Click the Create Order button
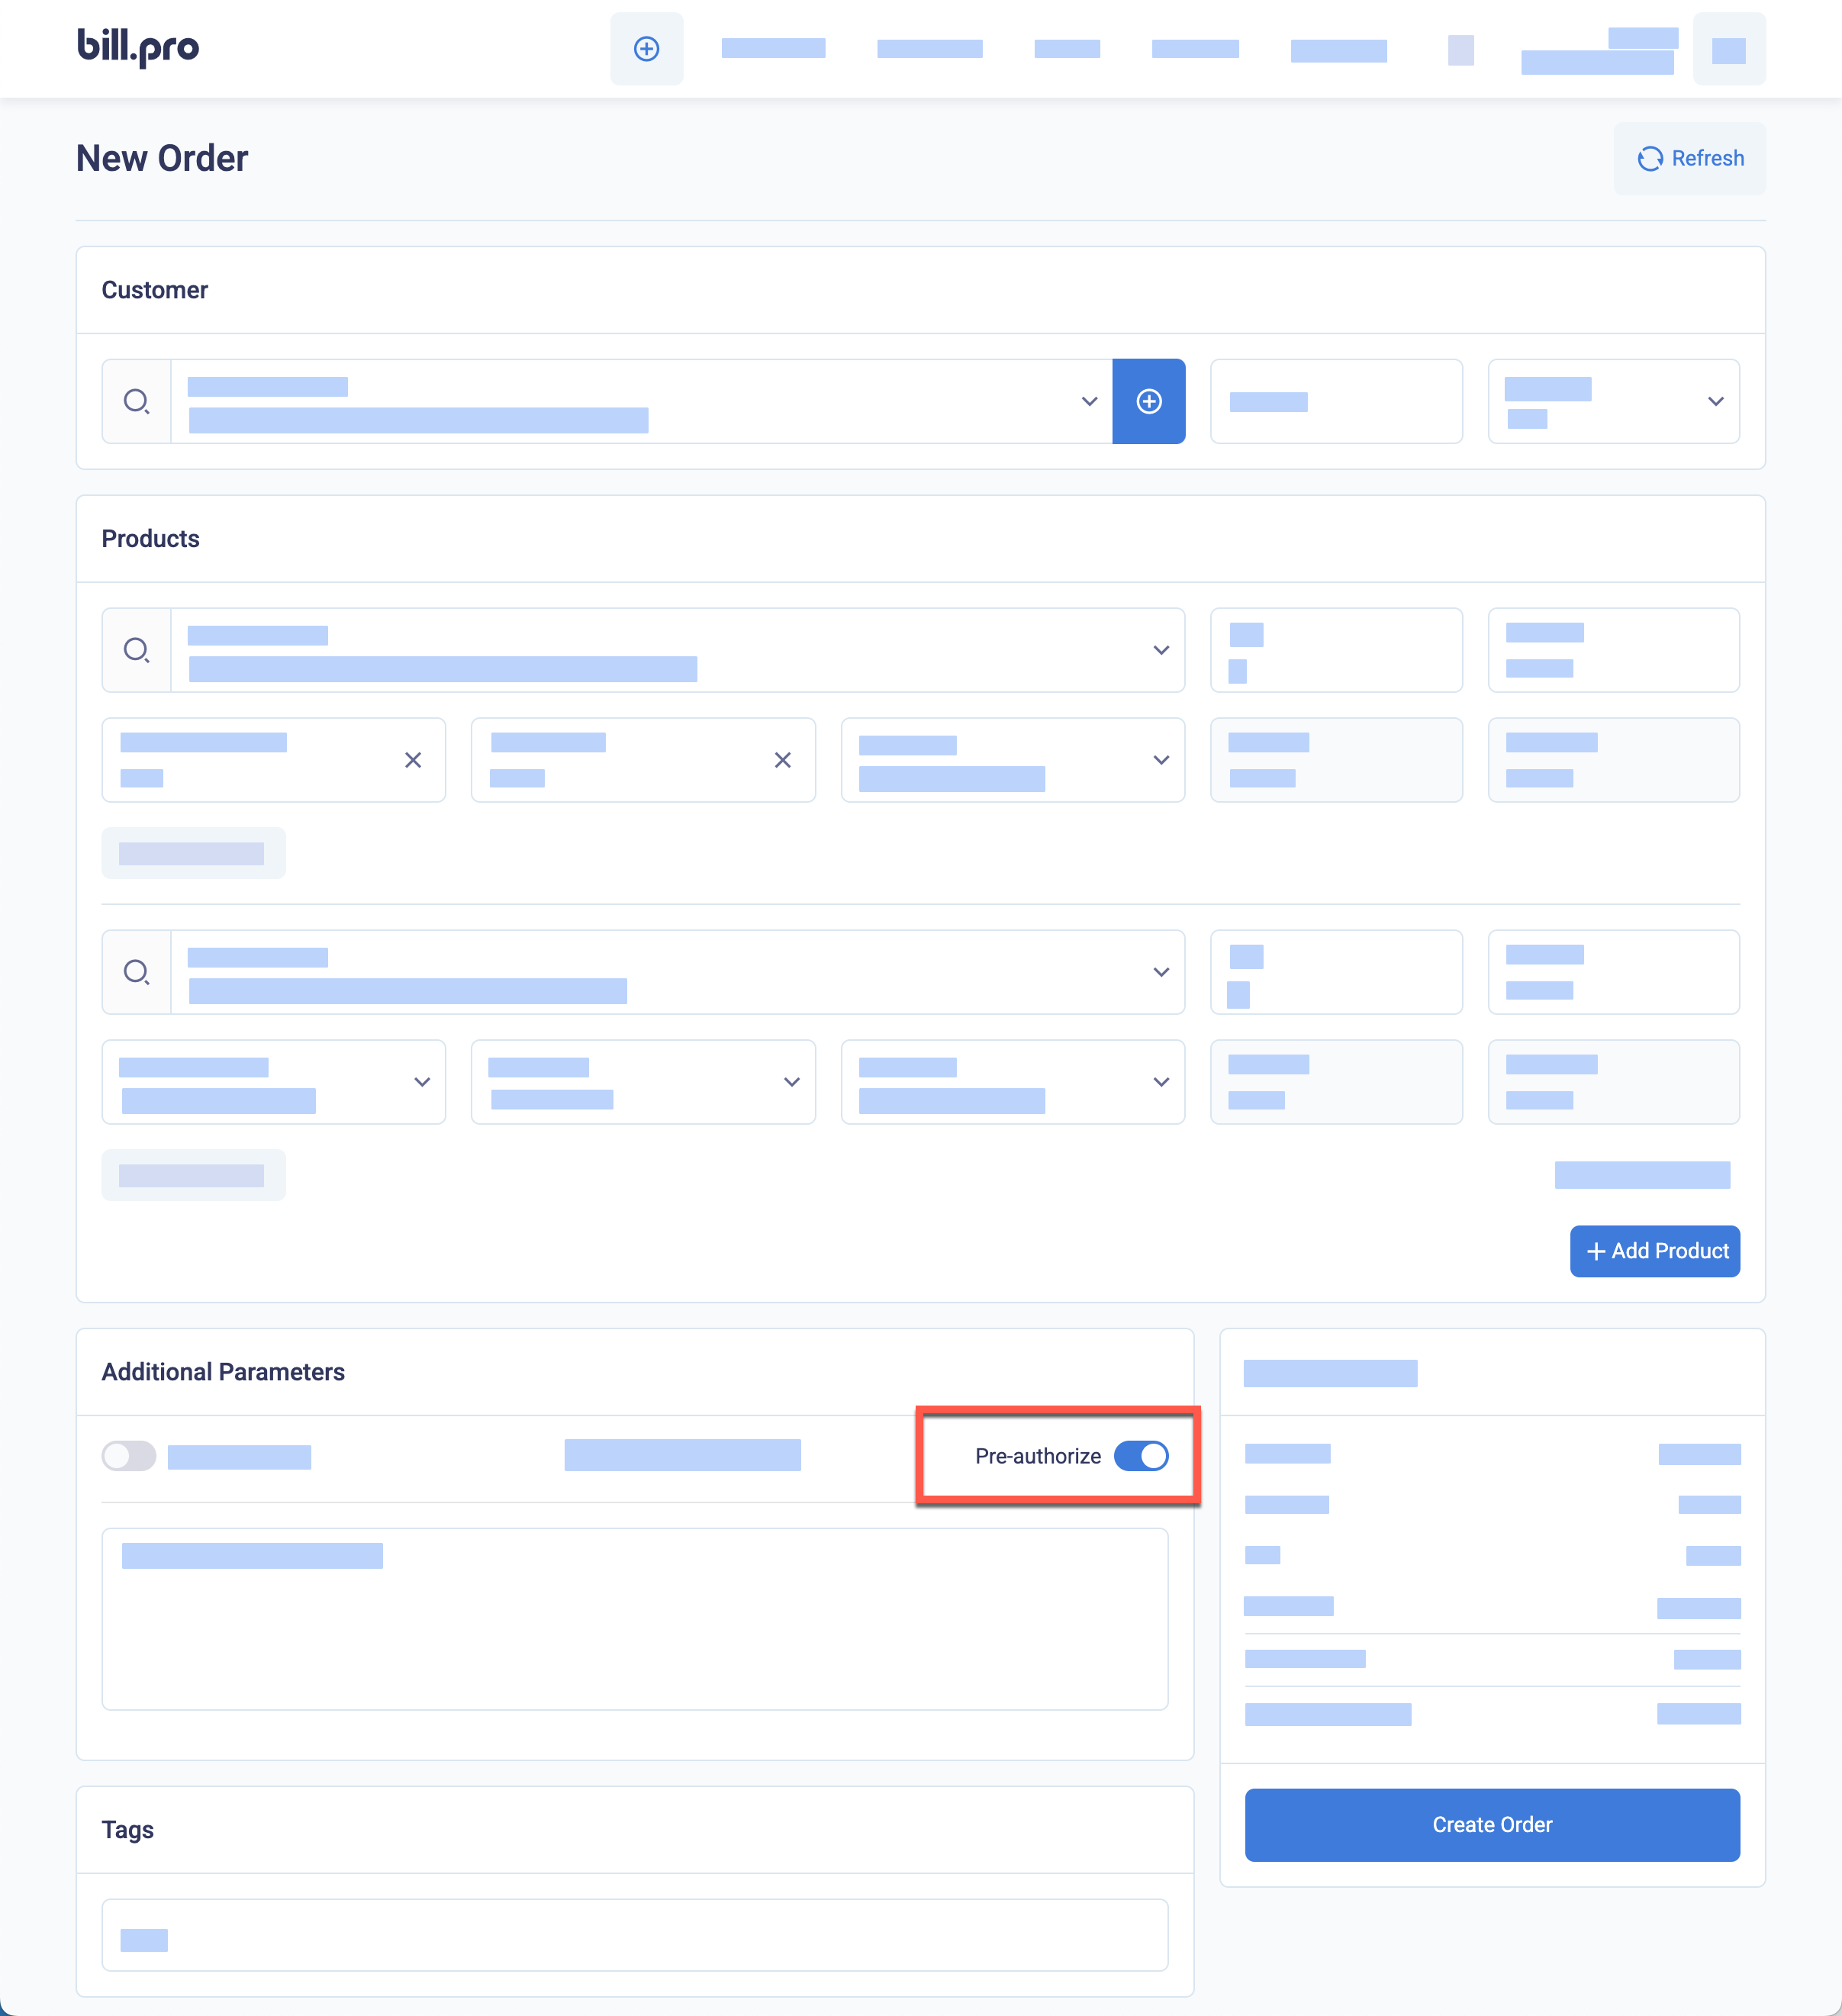Viewport: 1842px width, 2016px height. [1492, 1825]
